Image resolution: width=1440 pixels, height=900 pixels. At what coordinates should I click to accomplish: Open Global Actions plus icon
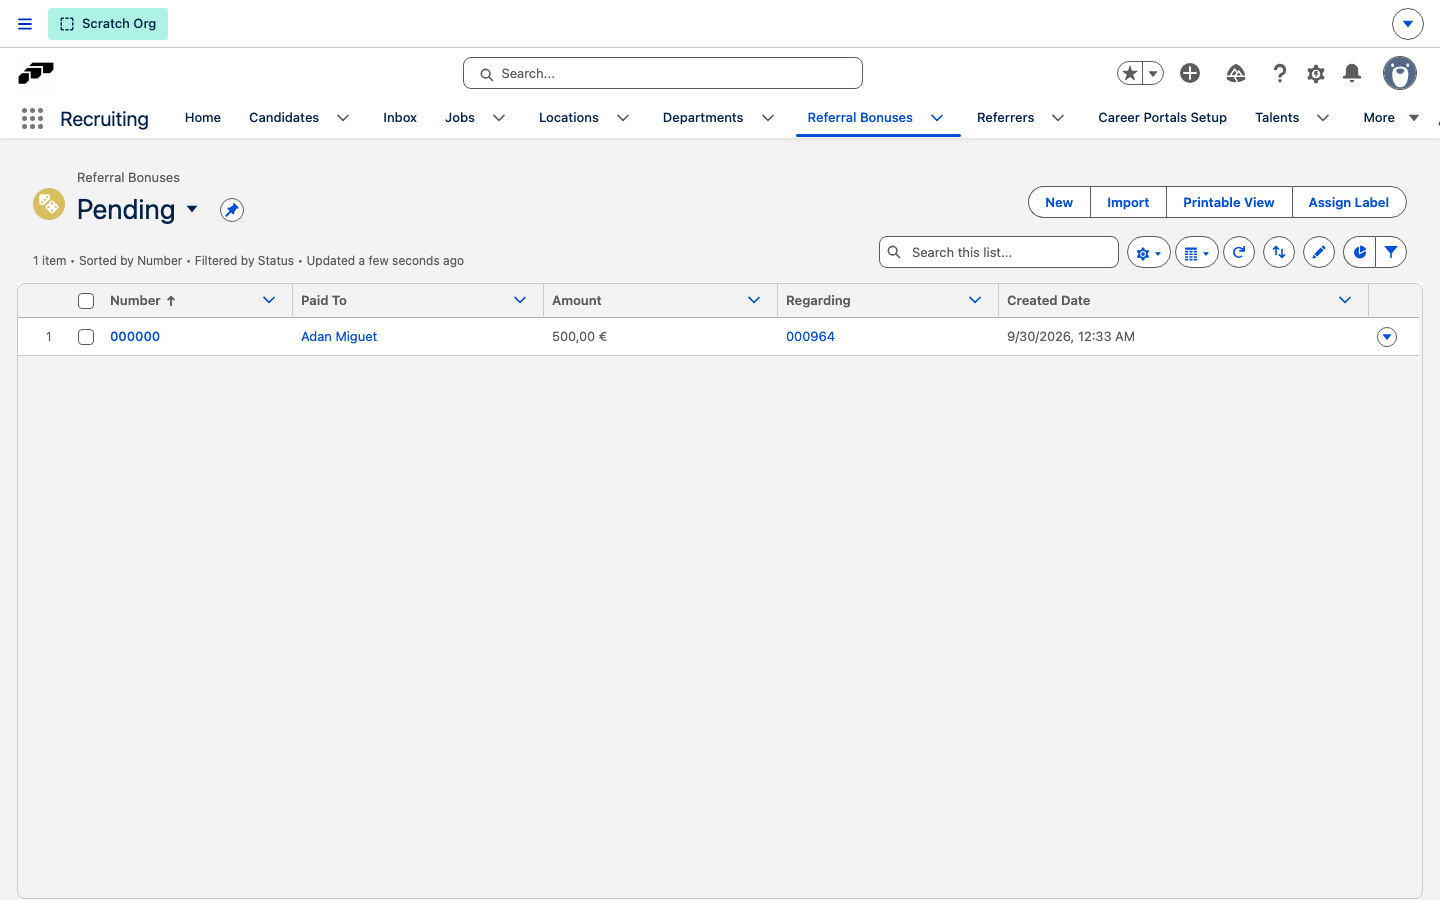coord(1190,73)
